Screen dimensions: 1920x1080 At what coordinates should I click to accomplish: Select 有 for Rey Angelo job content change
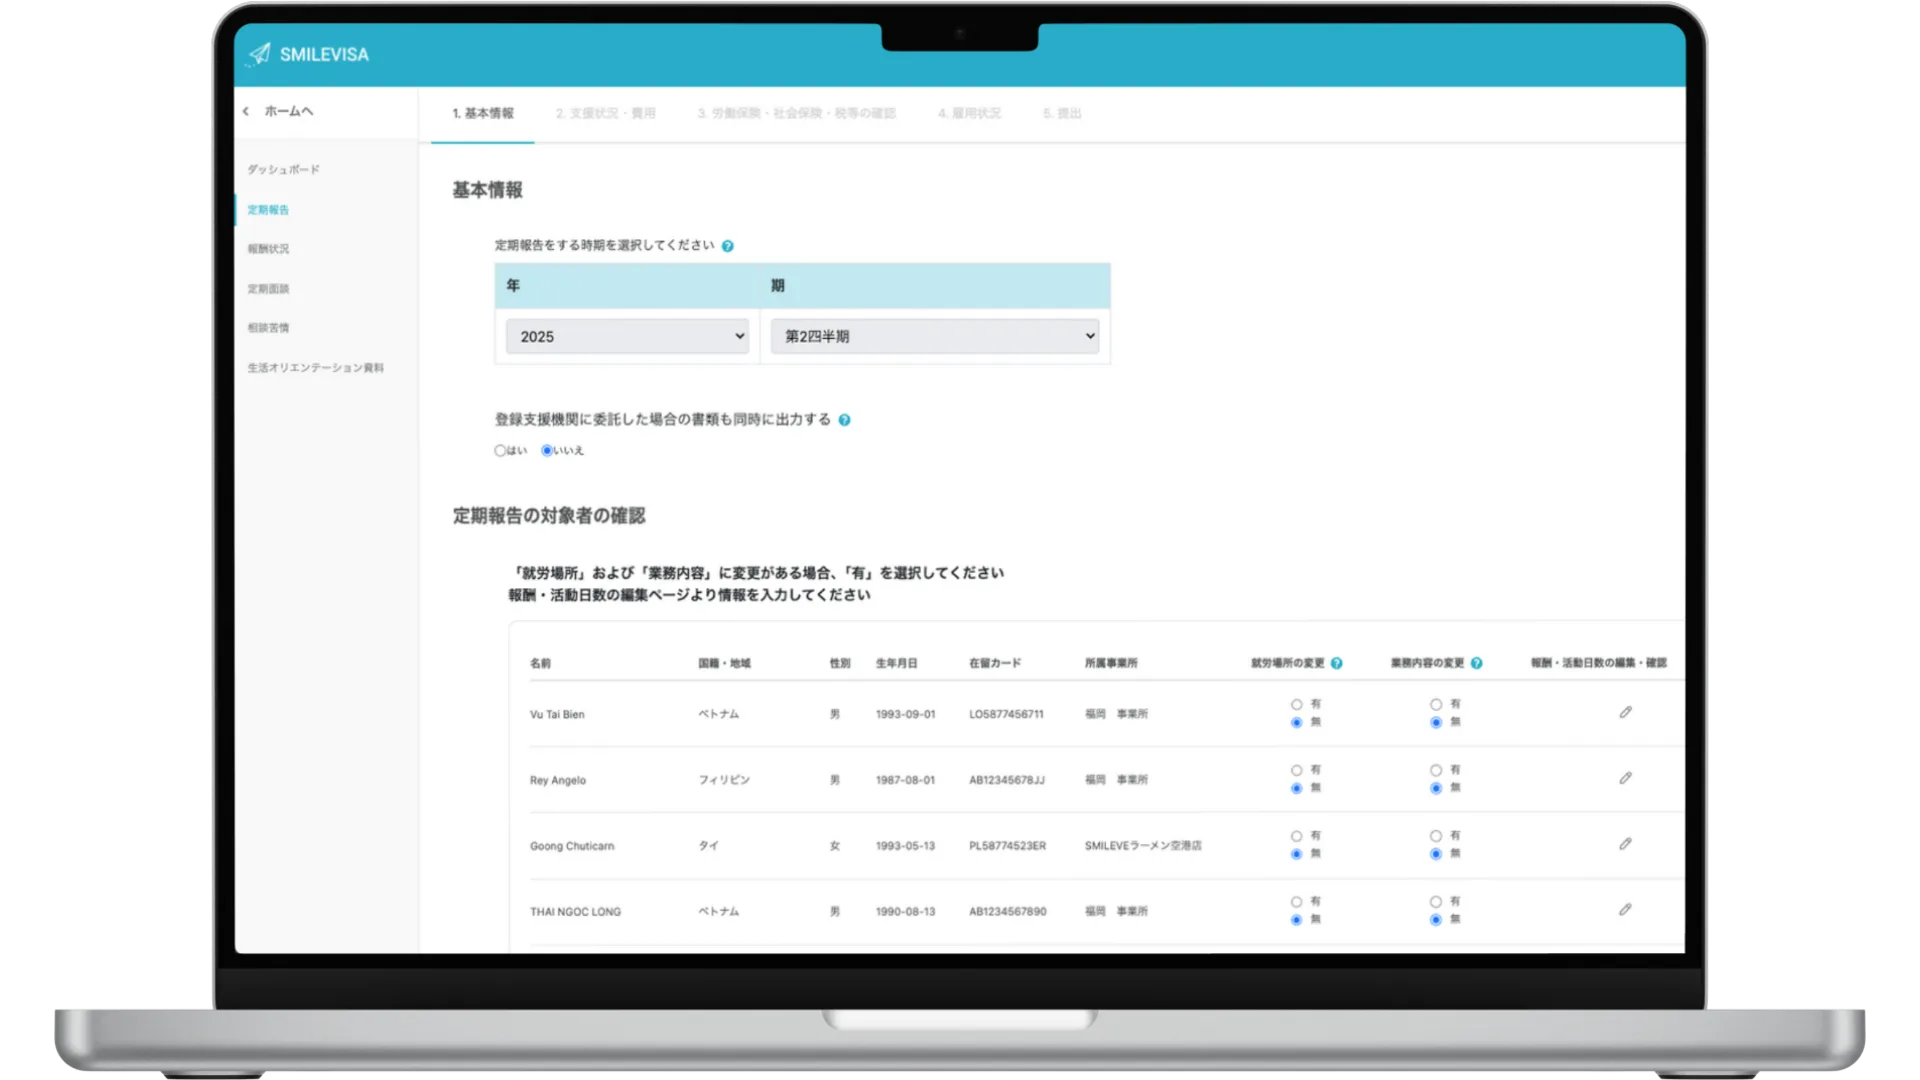[1436, 770]
